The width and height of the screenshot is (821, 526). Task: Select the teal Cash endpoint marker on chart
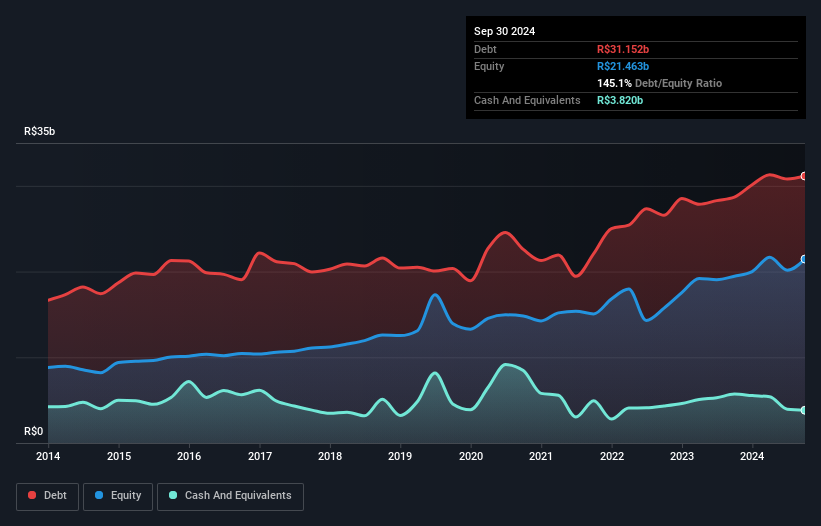[804, 410]
